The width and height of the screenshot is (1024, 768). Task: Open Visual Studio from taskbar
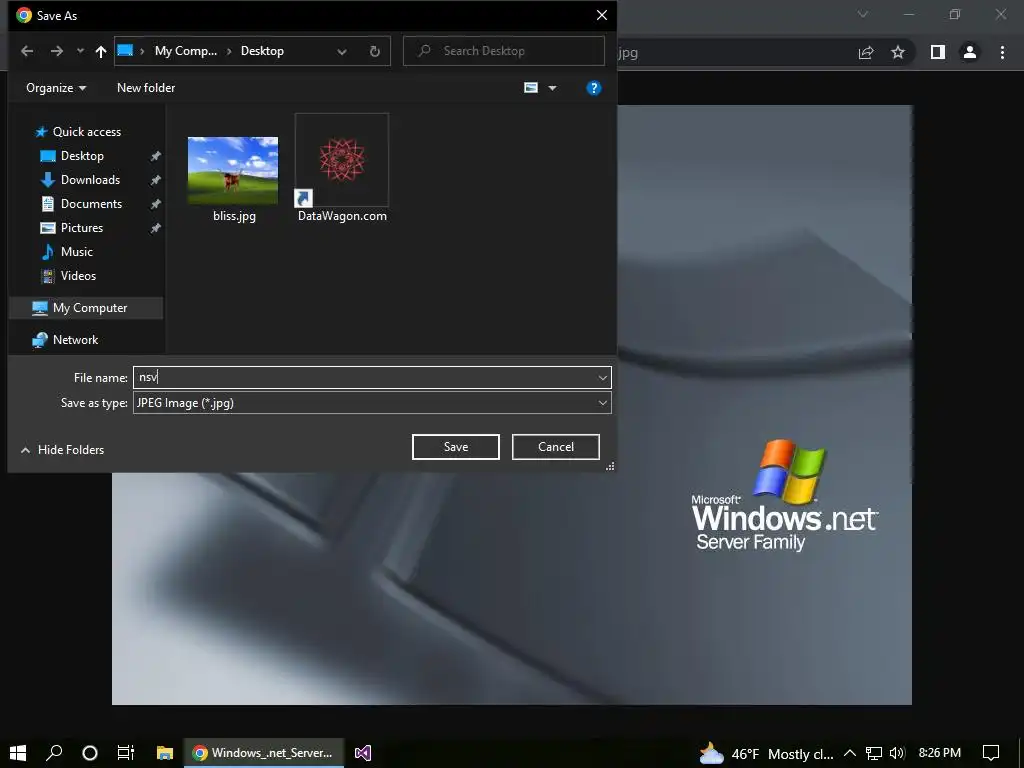click(x=363, y=752)
